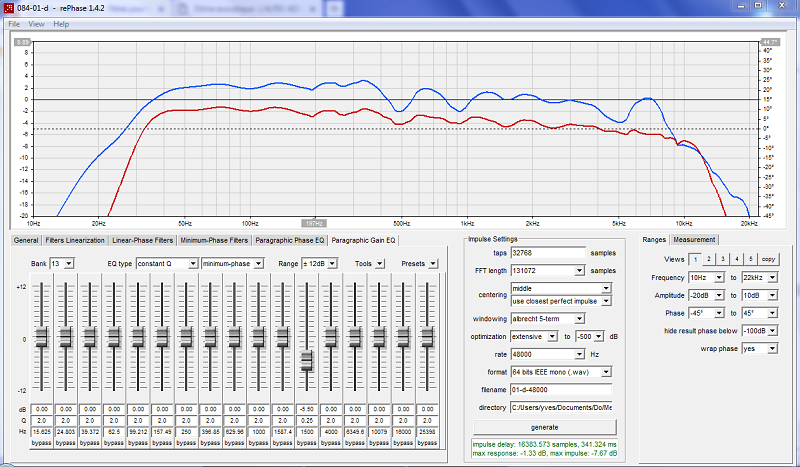Switch to the Minimum-Phase Filters tab
Image resolution: width=800 pixels, height=467 pixels.
click(x=214, y=240)
